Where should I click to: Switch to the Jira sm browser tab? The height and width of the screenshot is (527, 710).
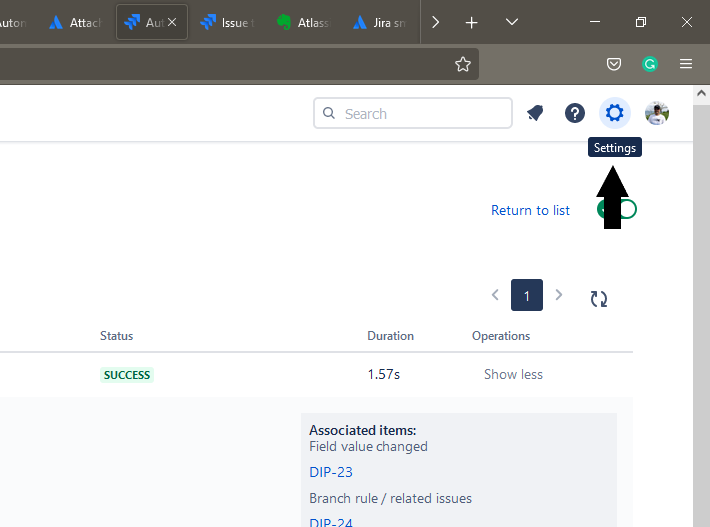(380, 22)
